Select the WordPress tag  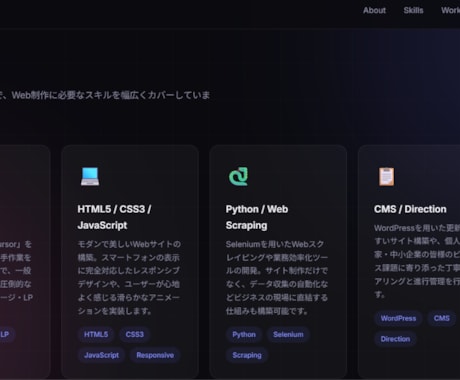398,318
